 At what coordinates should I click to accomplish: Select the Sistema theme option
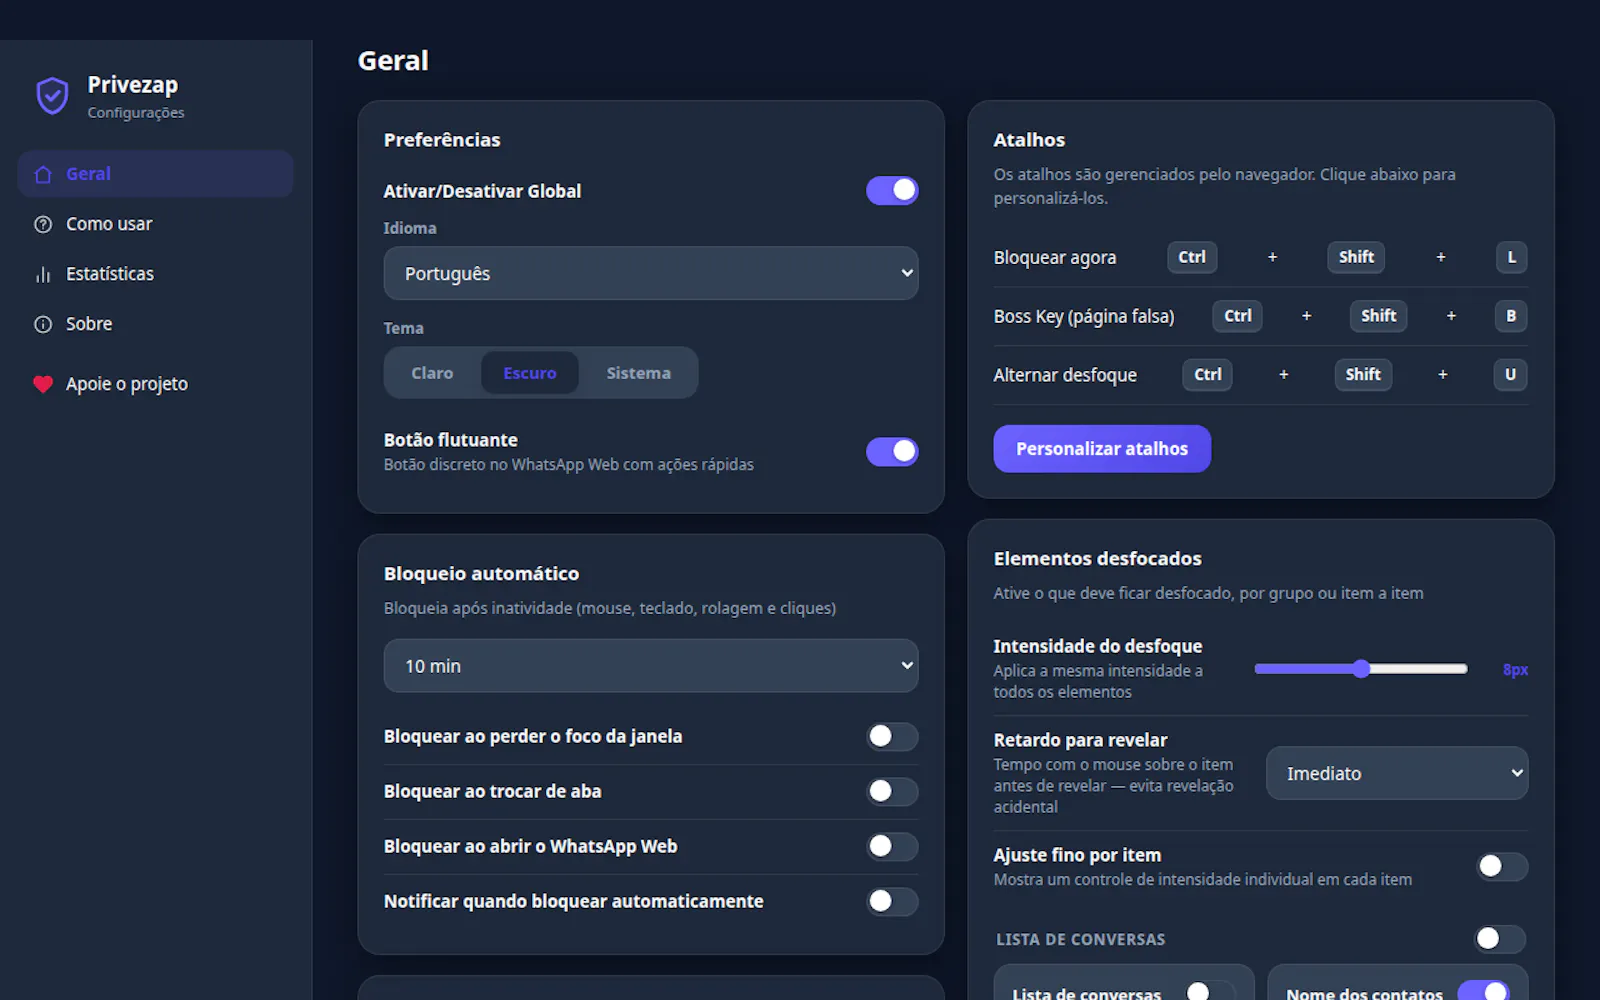pos(638,373)
